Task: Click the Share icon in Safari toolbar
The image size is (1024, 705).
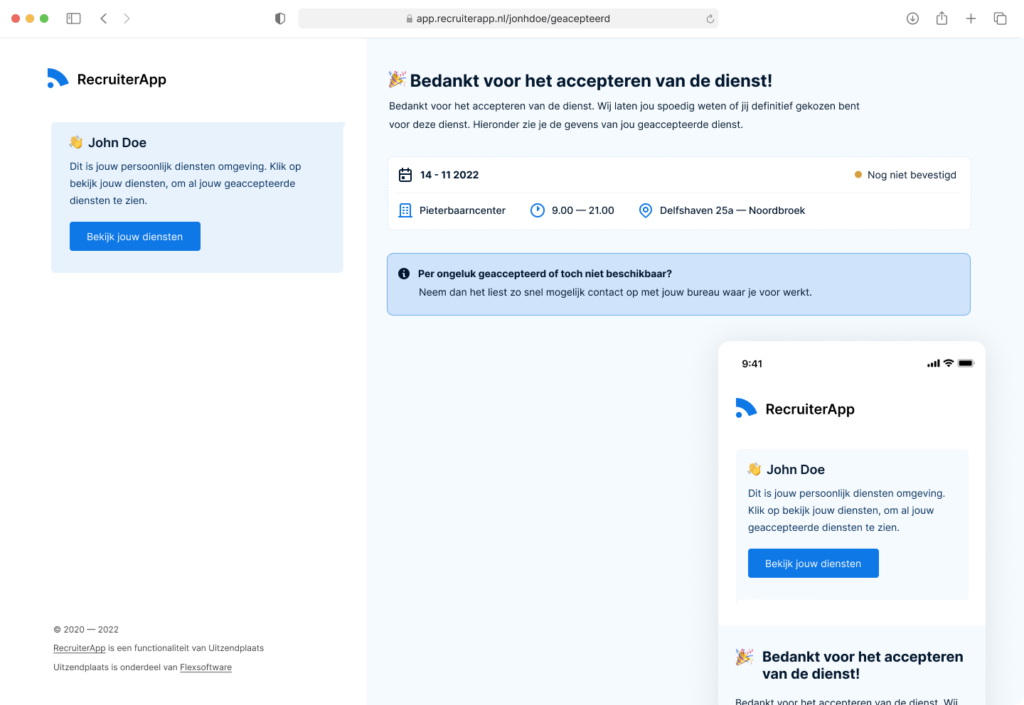Action: (x=941, y=19)
